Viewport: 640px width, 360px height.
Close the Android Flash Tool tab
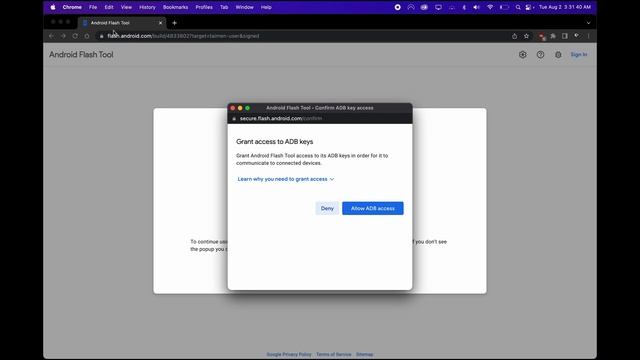[160, 23]
